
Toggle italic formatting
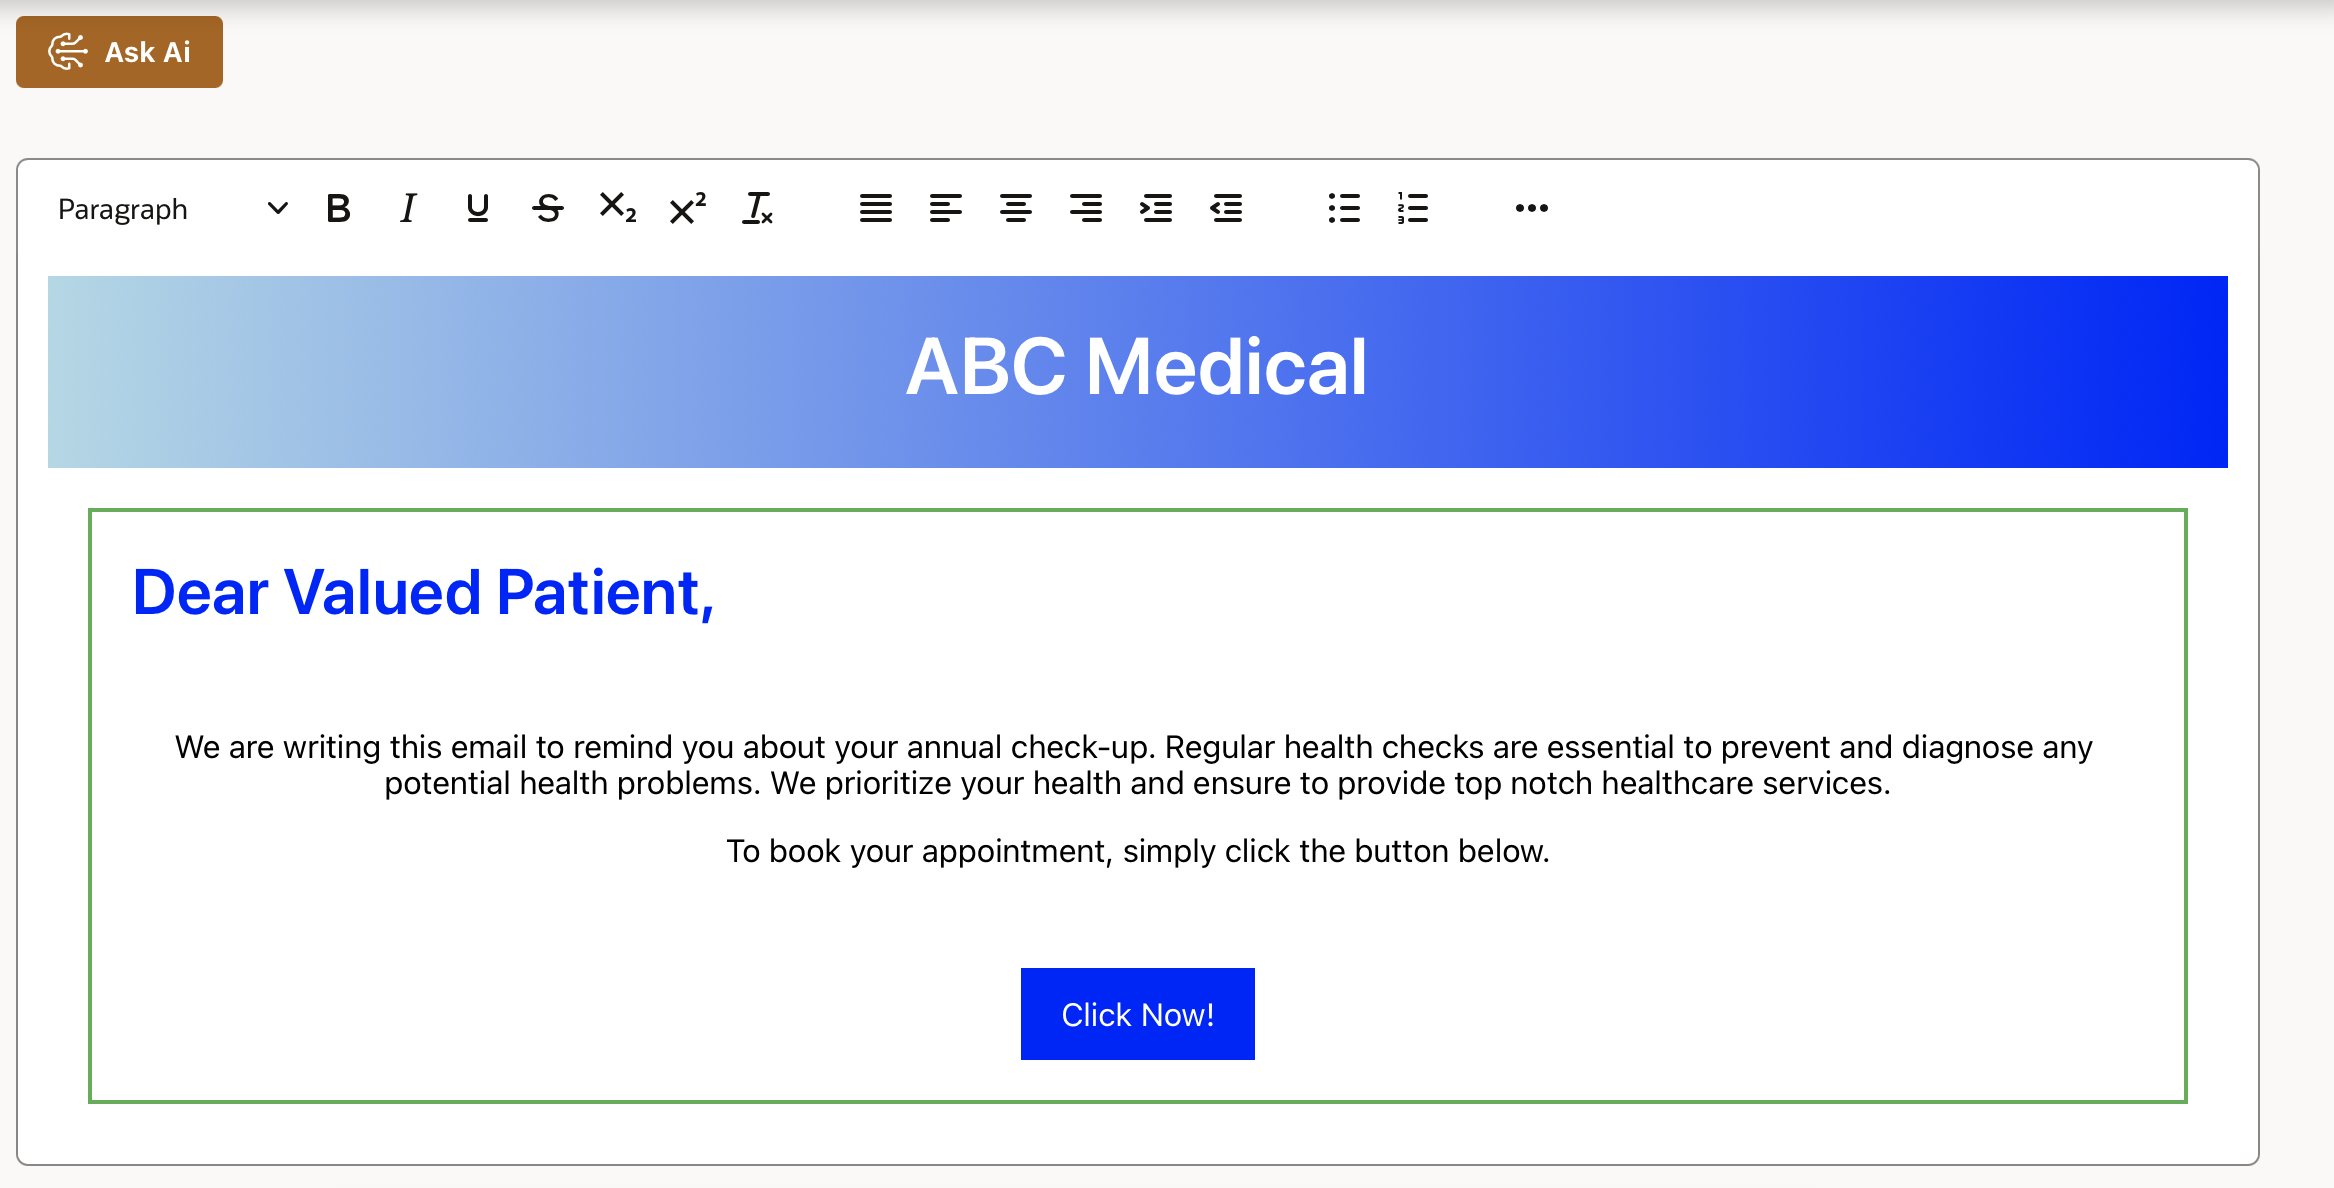[407, 209]
